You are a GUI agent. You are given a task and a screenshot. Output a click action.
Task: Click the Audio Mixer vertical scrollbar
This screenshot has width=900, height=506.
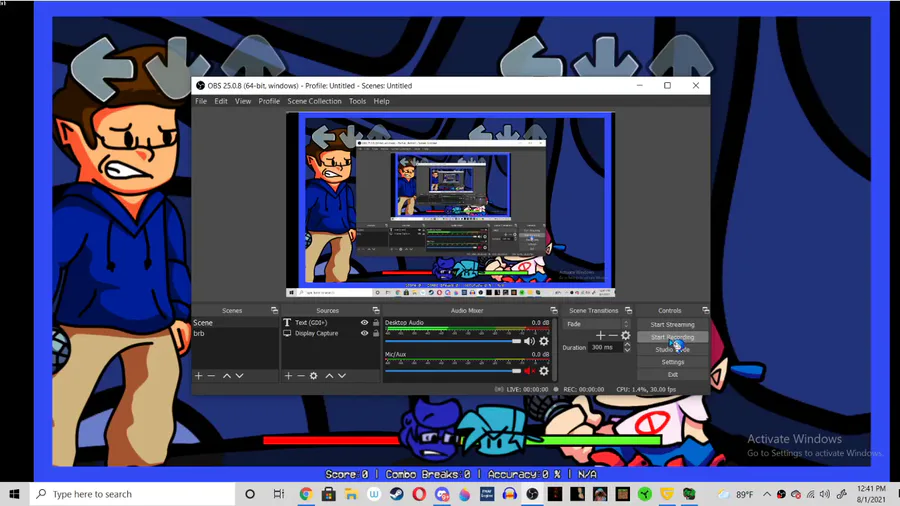[x=554, y=350]
